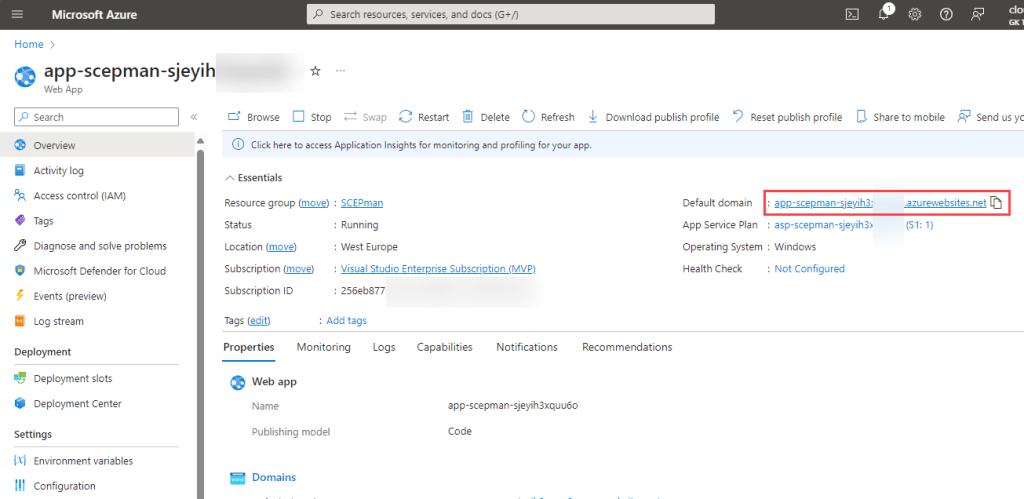Switch to the Capabilities tab
Screen dimensions: 1024x499
(445, 347)
